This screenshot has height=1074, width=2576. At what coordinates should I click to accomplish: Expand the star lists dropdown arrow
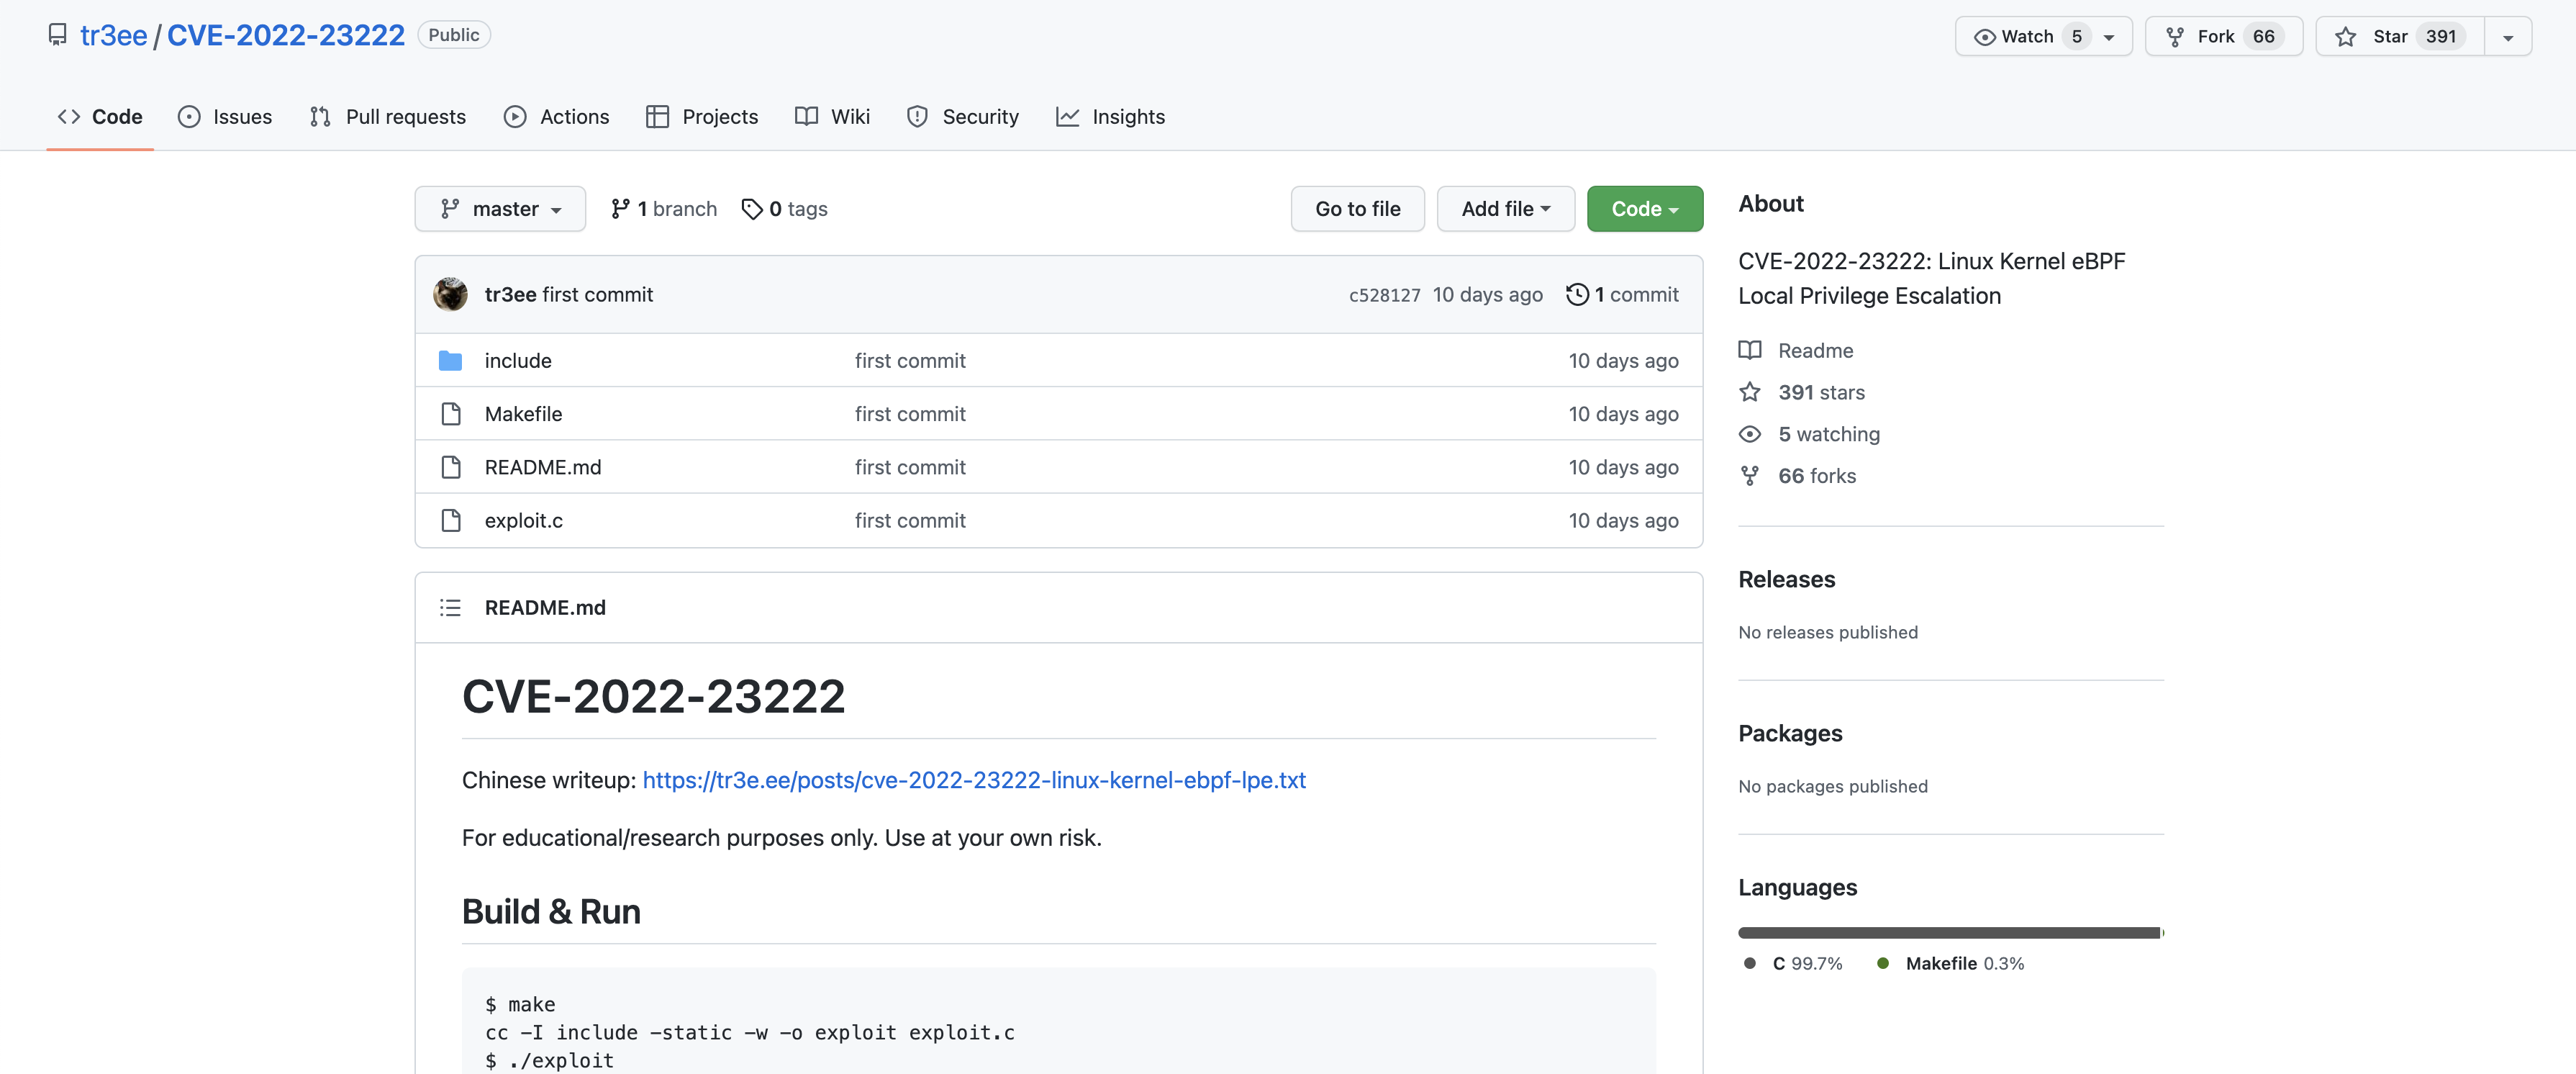pyautogui.click(x=2507, y=37)
